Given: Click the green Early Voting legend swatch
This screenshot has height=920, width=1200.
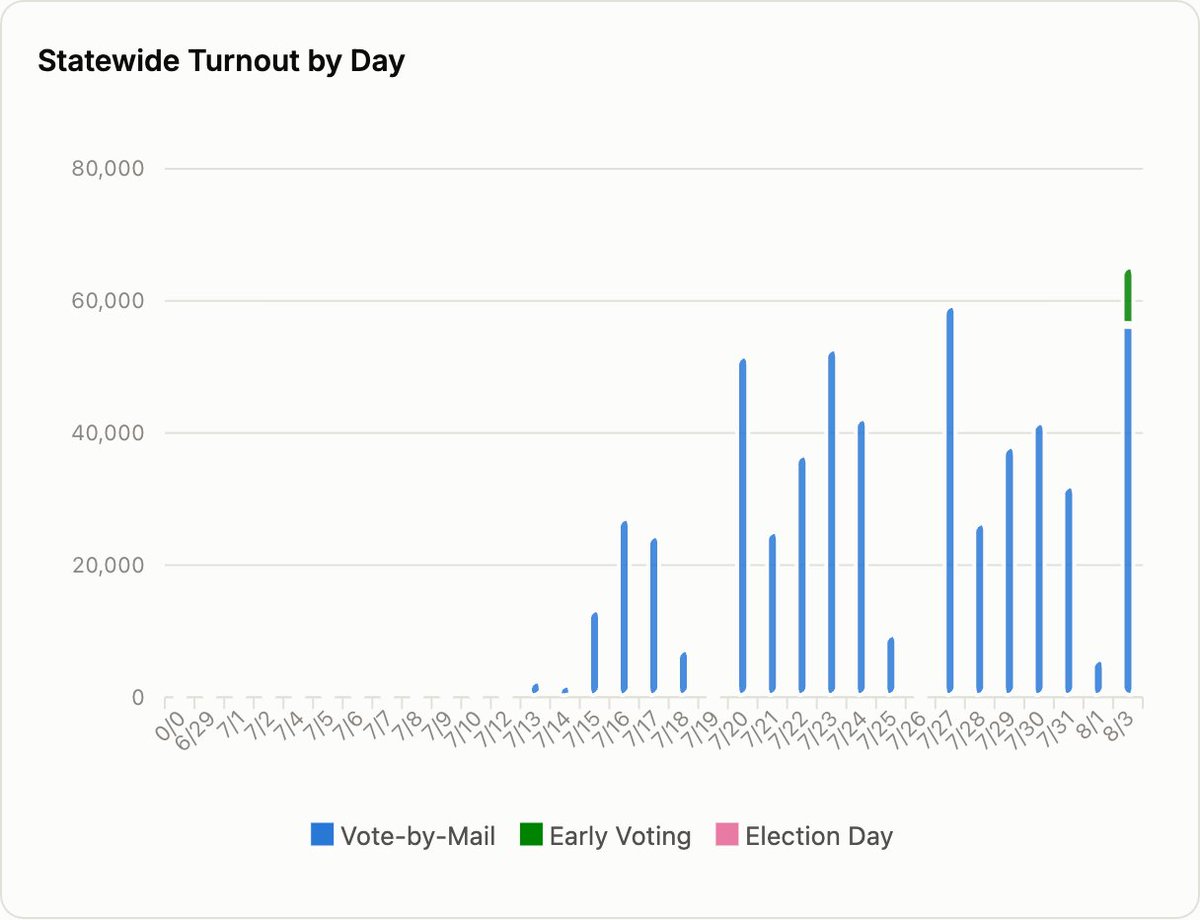Looking at the screenshot, I should click(531, 836).
